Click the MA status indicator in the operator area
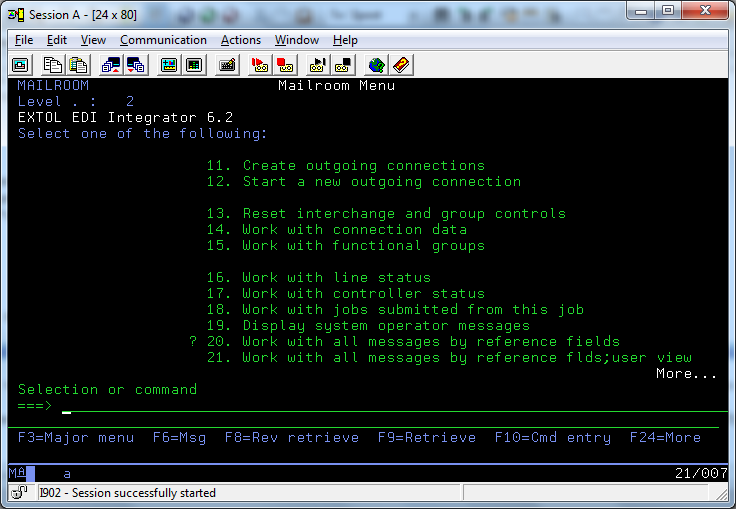Image resolution: width=736 pixels, height=509 pixels. (x=17, y=472)
